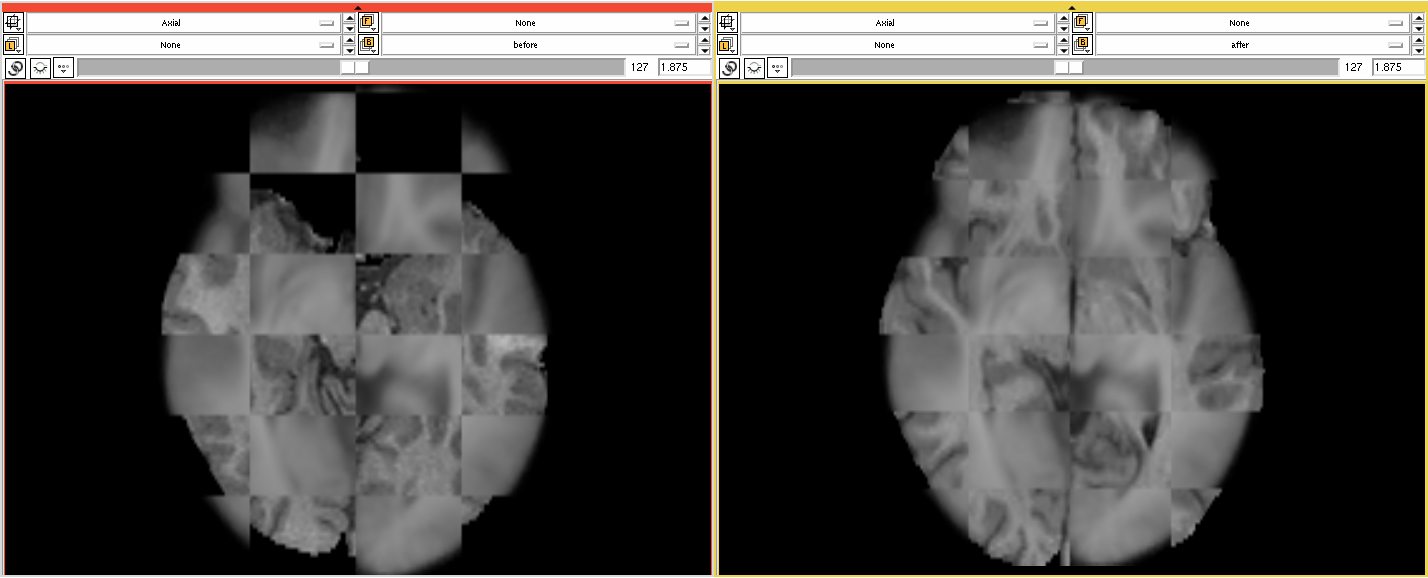Open label layer icon in red viewer
The image size is (1428, 578).
click(x=14, y=45)
